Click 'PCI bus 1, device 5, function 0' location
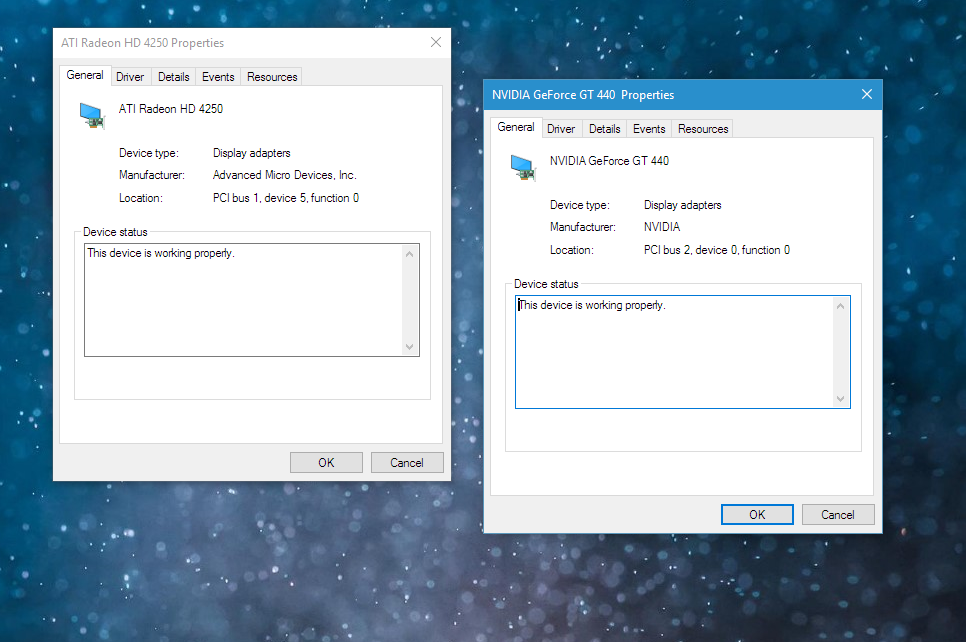The image size is (966, 642). point(286,198)
